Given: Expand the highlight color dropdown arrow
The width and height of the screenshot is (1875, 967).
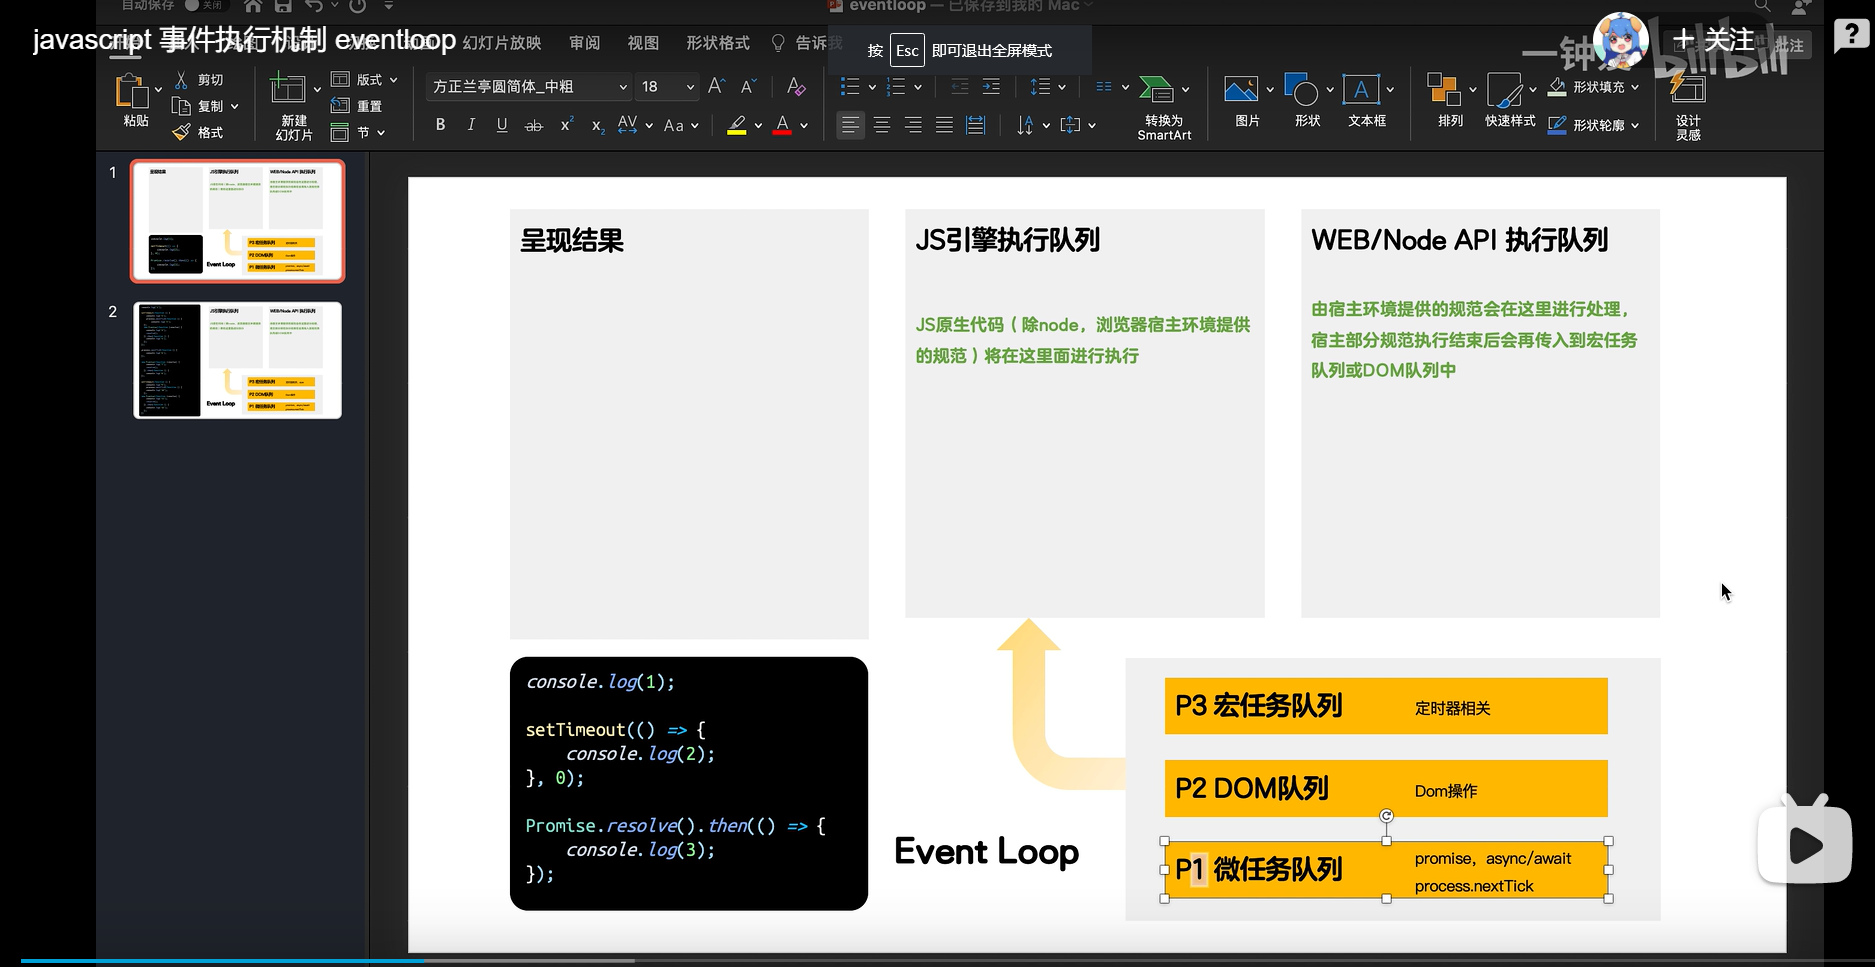Looking at the screenshot, I should 758,126.
